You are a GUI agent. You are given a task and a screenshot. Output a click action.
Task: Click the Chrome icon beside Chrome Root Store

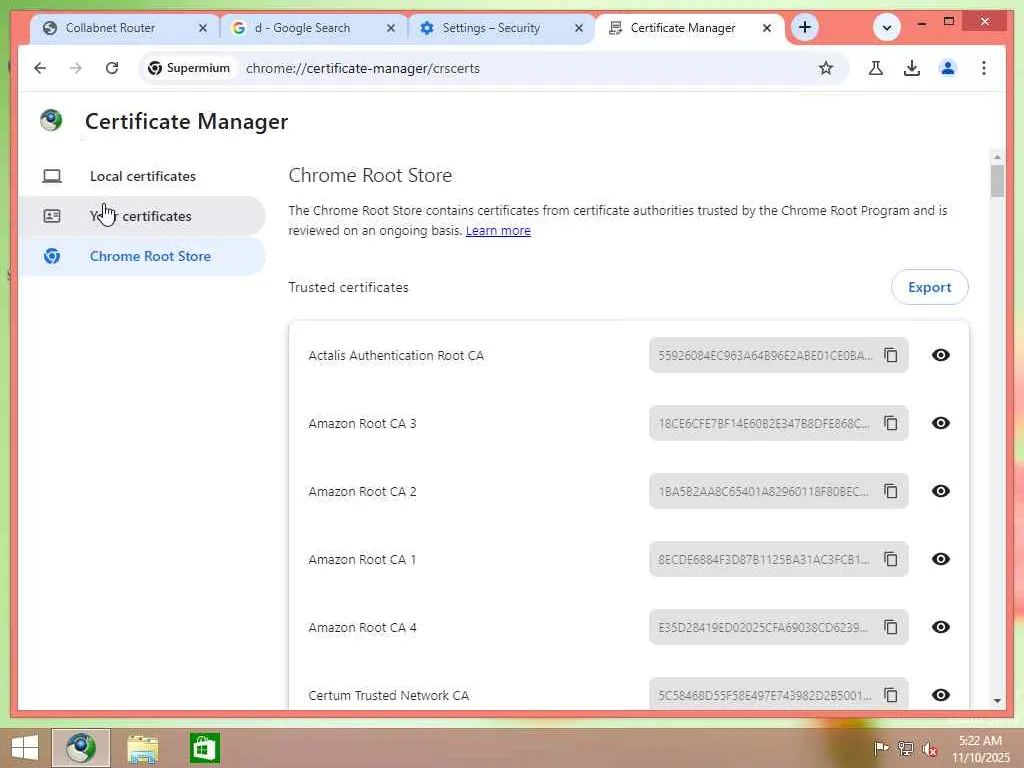point(52,256)
